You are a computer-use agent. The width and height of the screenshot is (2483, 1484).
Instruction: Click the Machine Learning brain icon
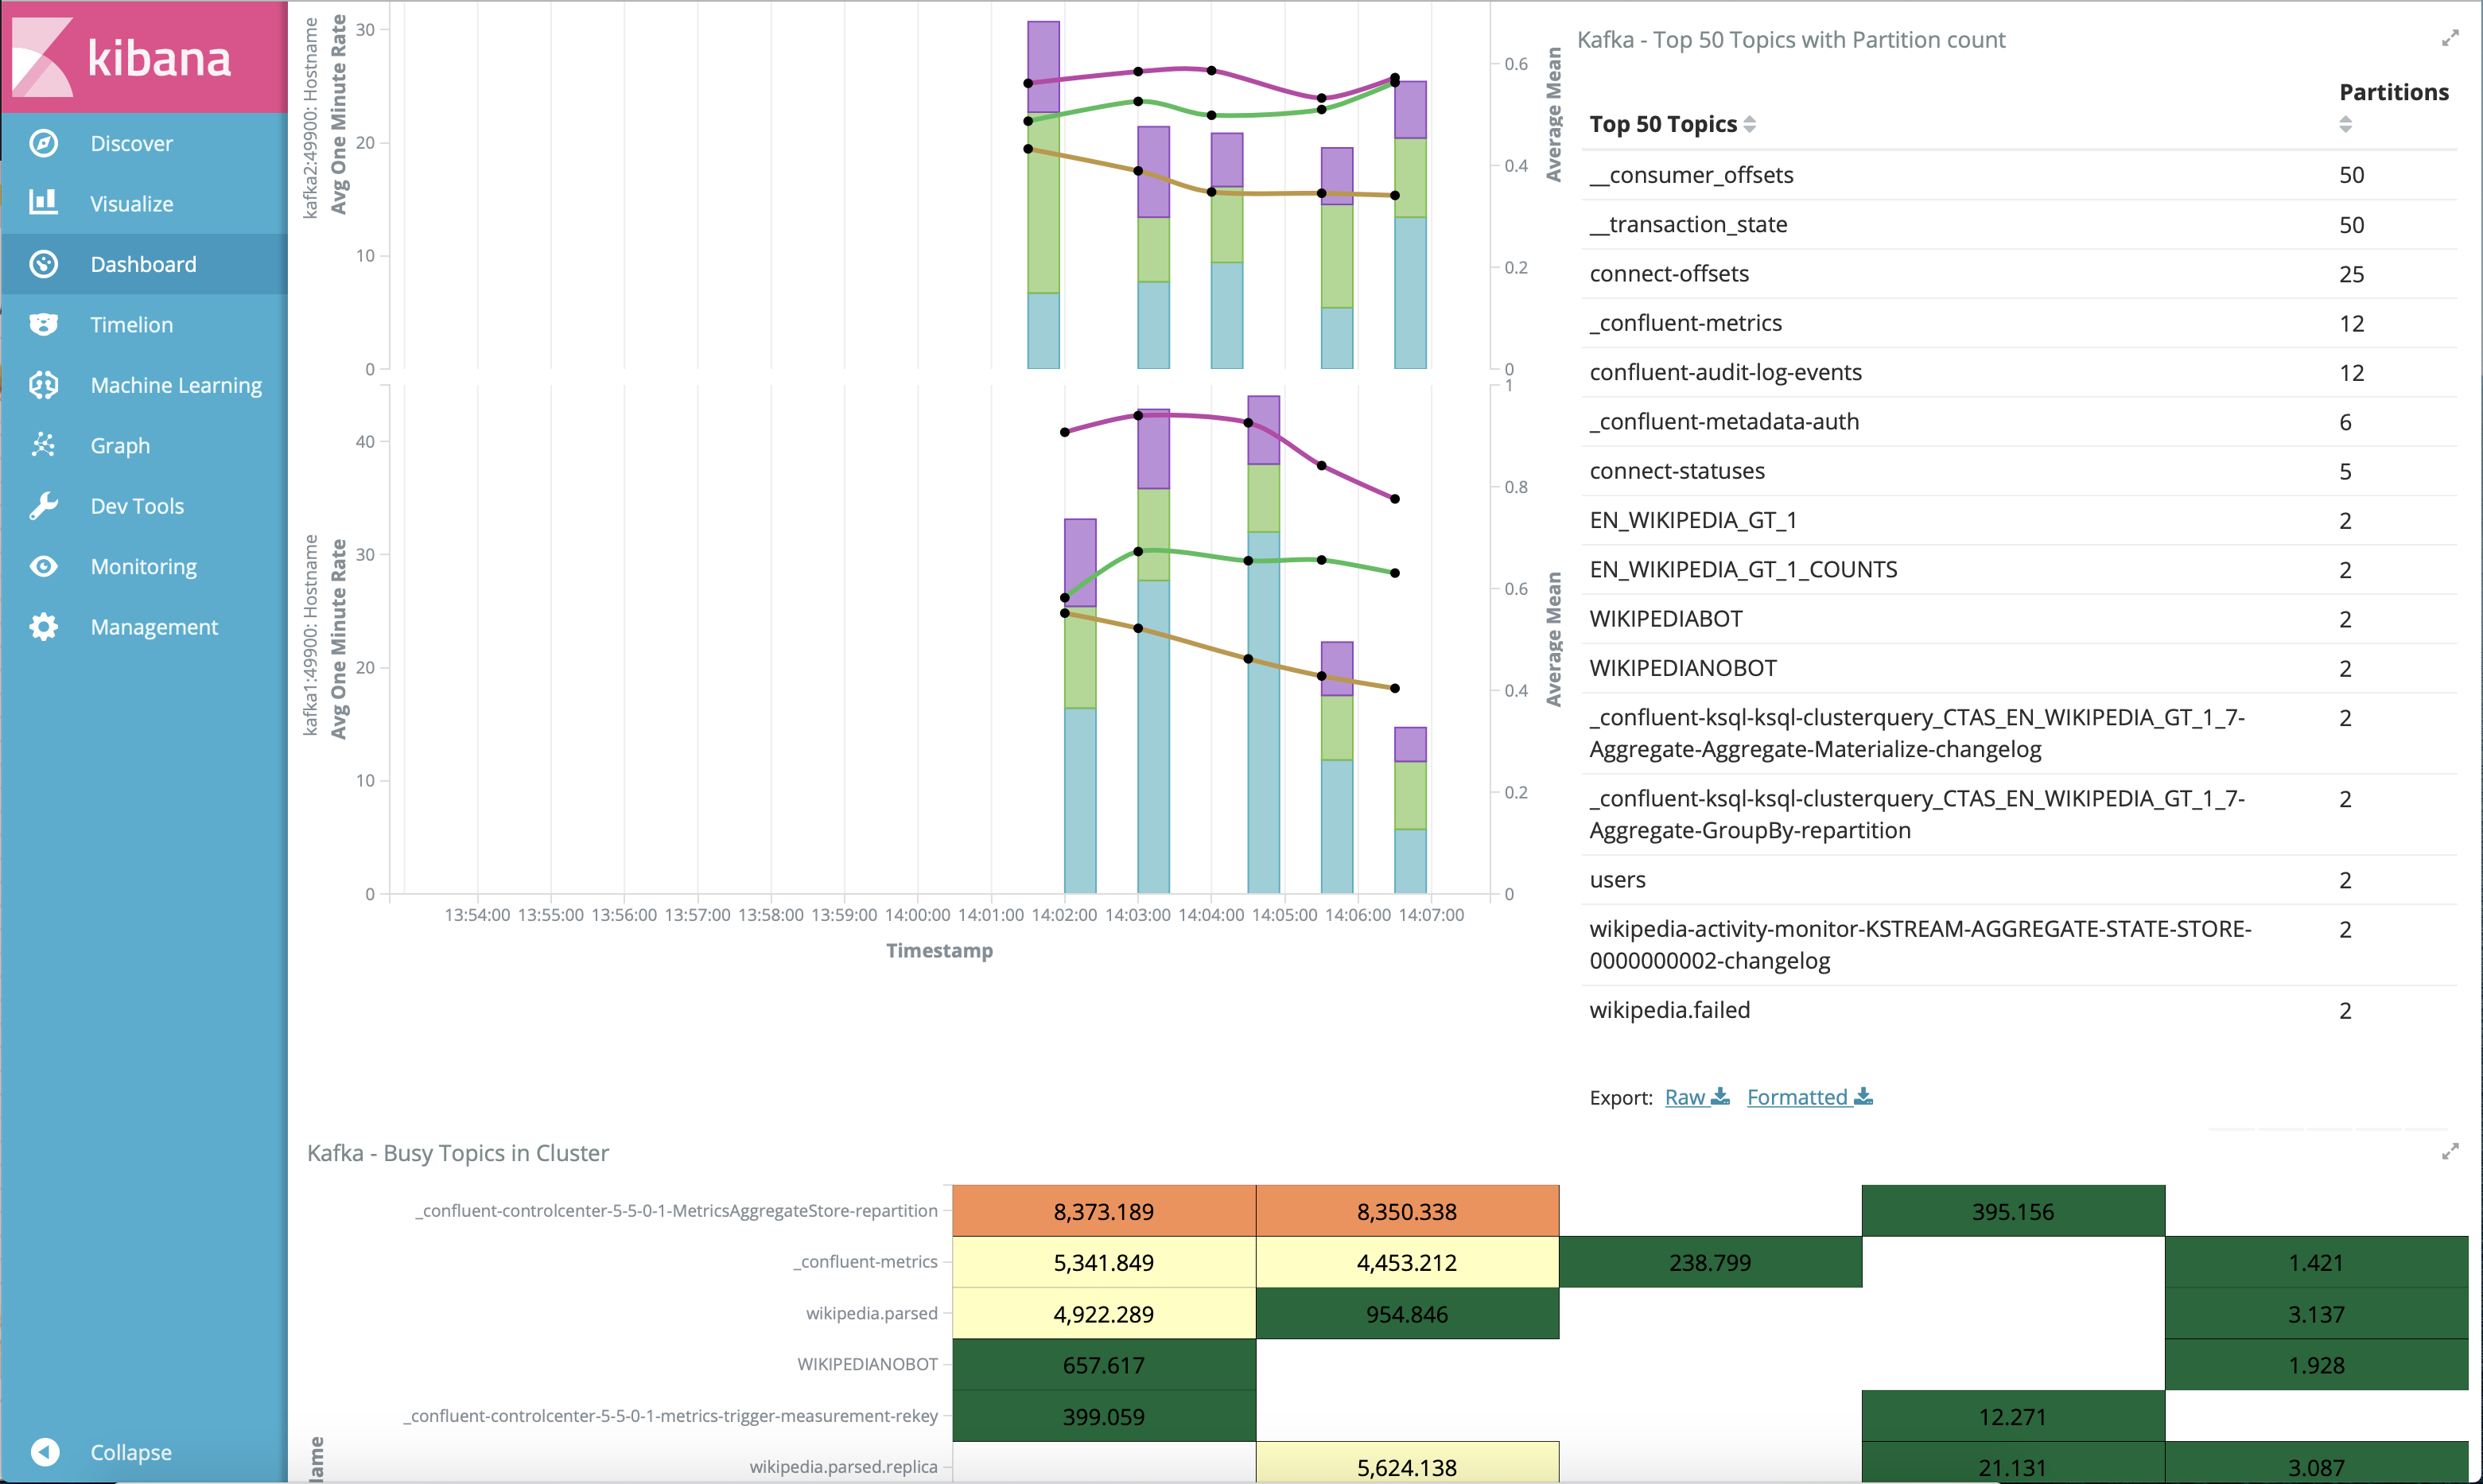[x=43, y=385]
